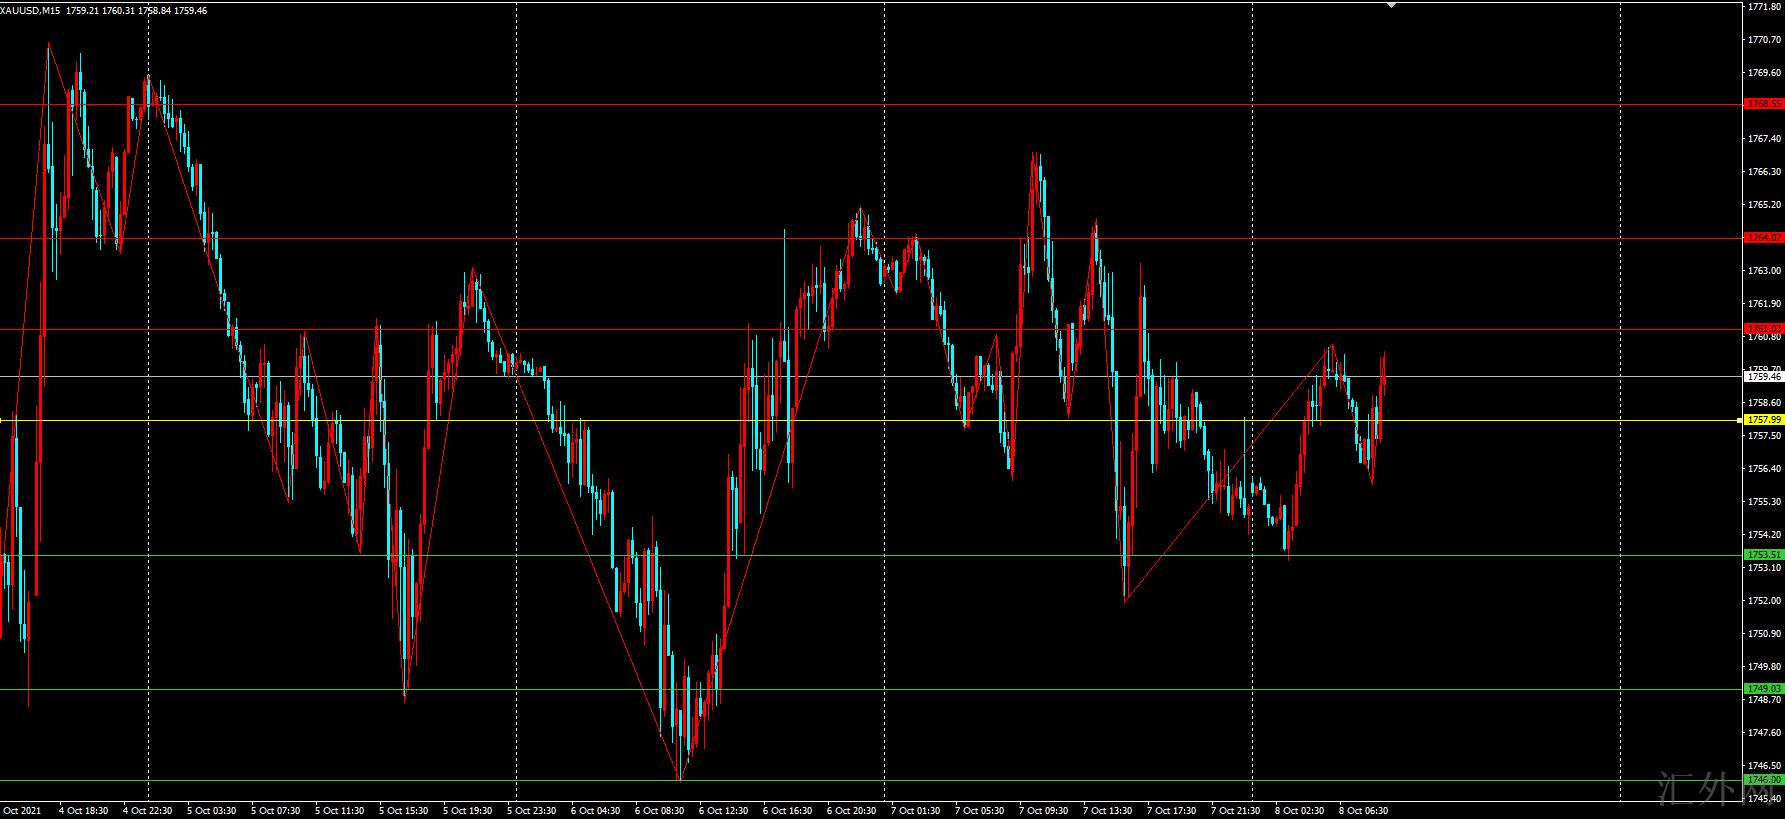Click the 8 Oct 02:30 time label
The width and height of the screenshot is (1785, 819).
(1300, 811)
